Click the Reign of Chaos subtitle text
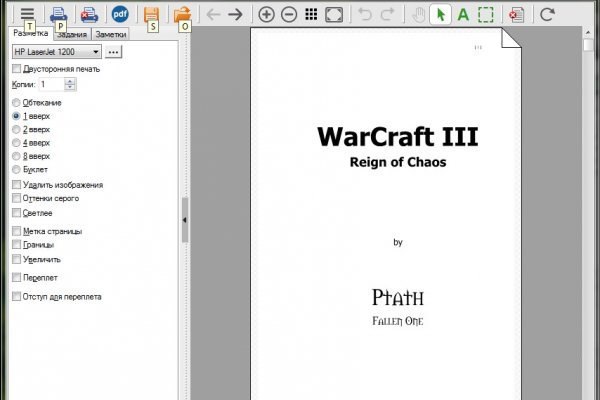The width and height of the screenshot is (600, 400). coord(398,162)
